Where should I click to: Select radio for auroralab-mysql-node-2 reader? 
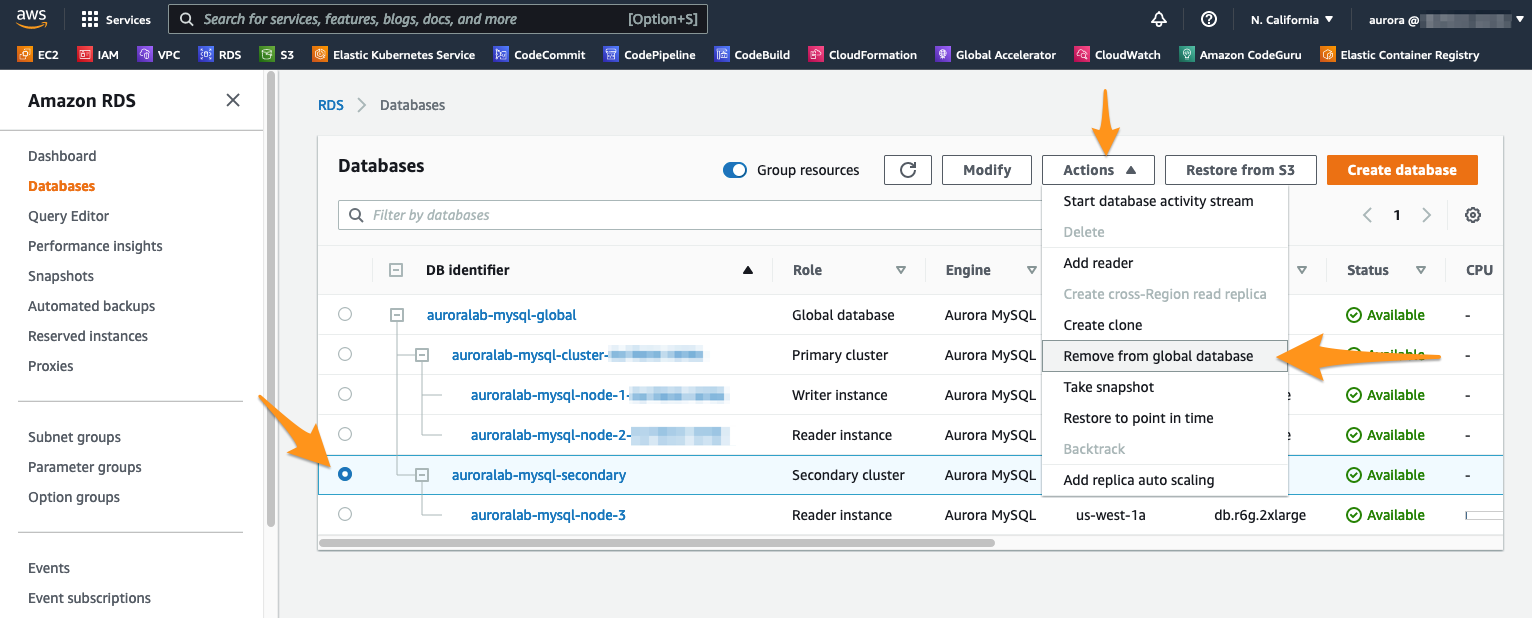click(x=345, y=435)
